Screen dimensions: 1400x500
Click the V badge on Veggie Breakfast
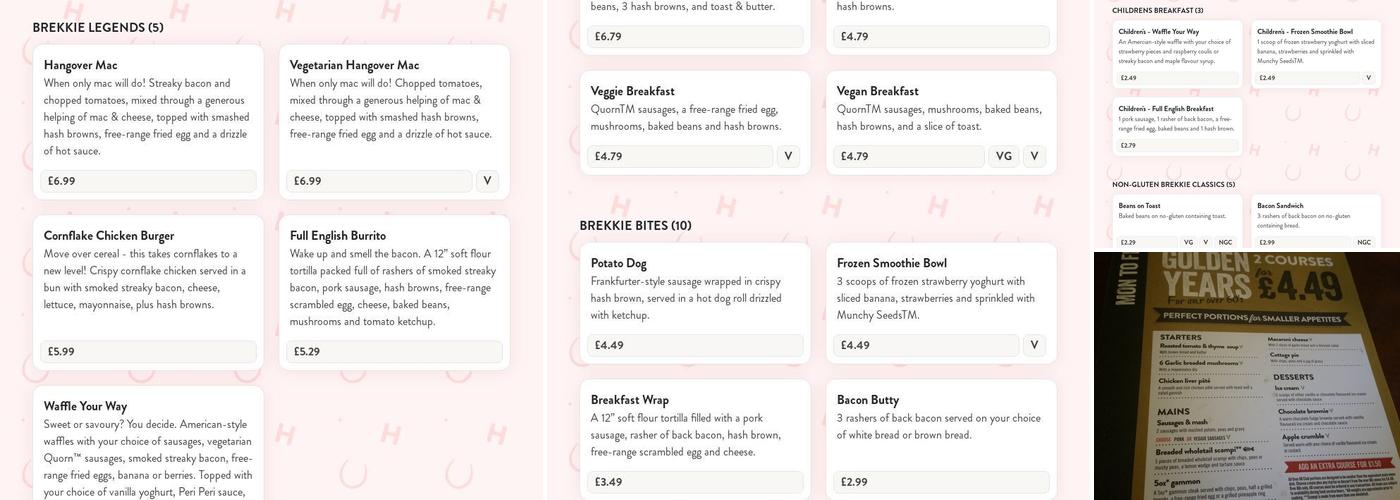pyautogui.click(x=788, y=156)
